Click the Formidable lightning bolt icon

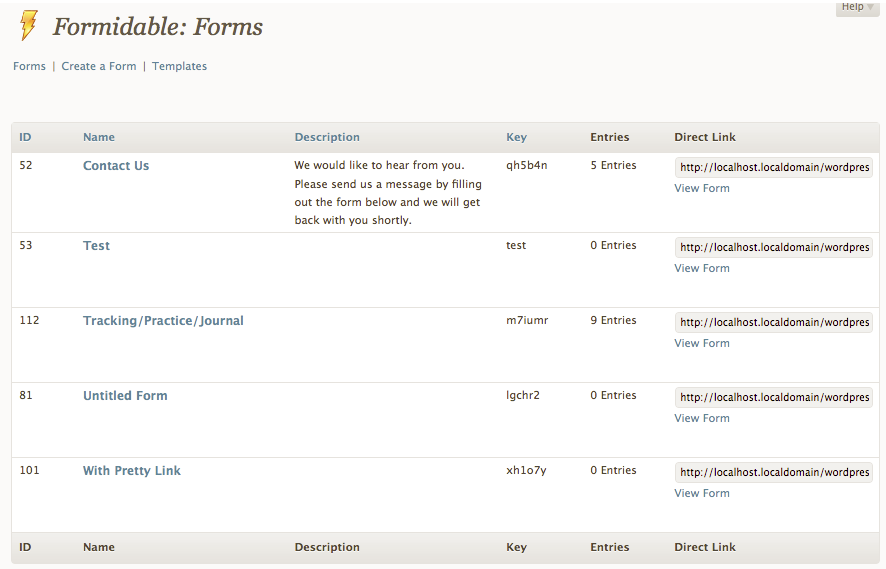coord(29,25)
